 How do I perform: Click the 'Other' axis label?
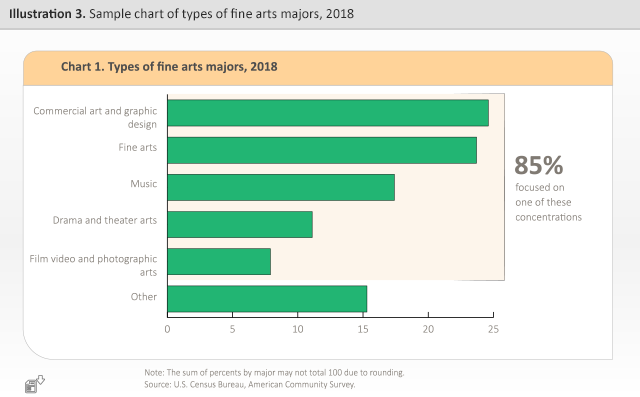pos(144,297)
